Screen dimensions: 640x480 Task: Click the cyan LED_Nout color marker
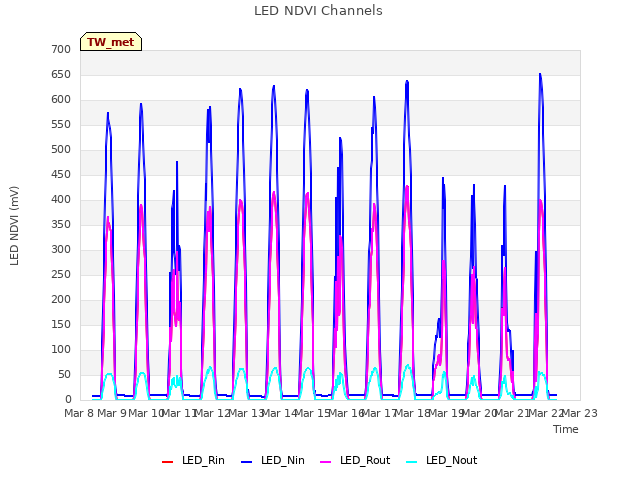(412, 462)
